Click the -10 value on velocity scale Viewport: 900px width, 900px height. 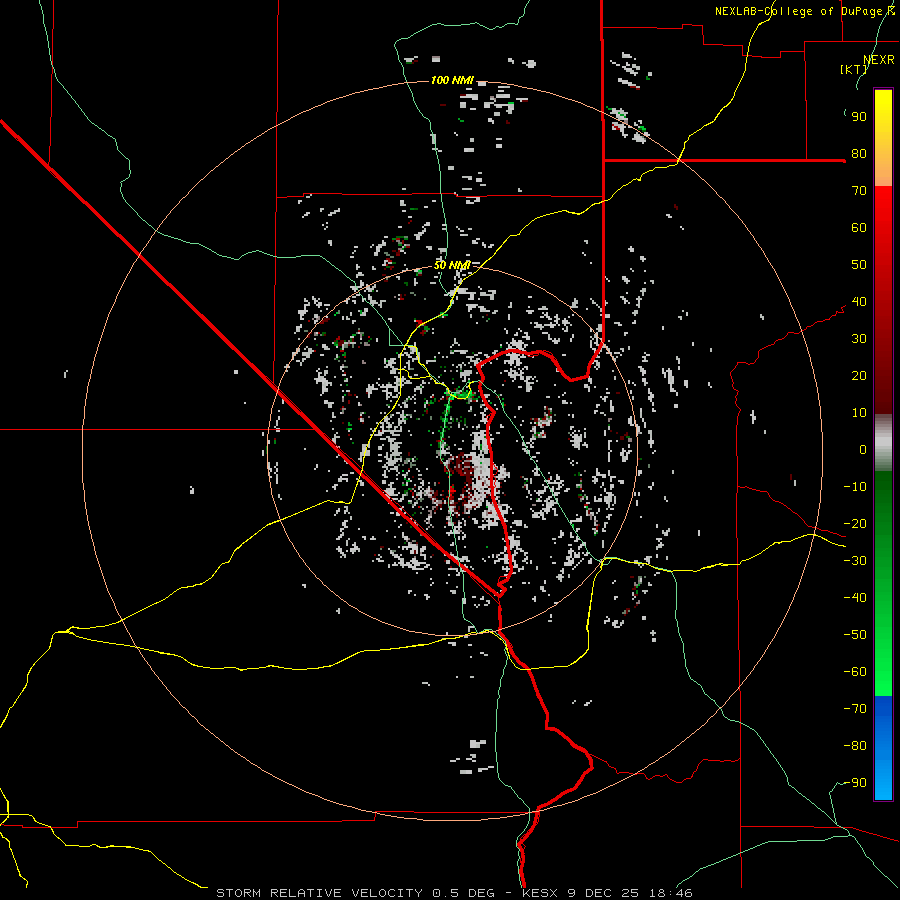855,487
